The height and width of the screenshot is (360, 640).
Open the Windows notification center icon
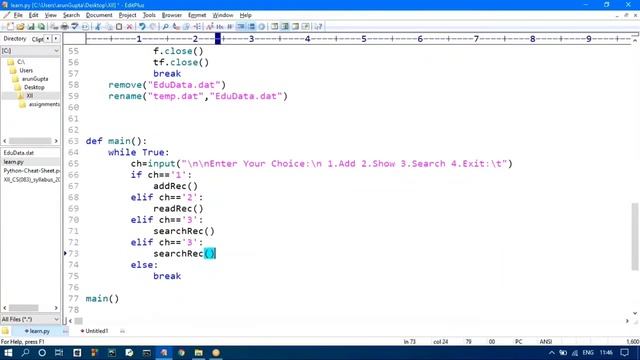tap(624, 353)
